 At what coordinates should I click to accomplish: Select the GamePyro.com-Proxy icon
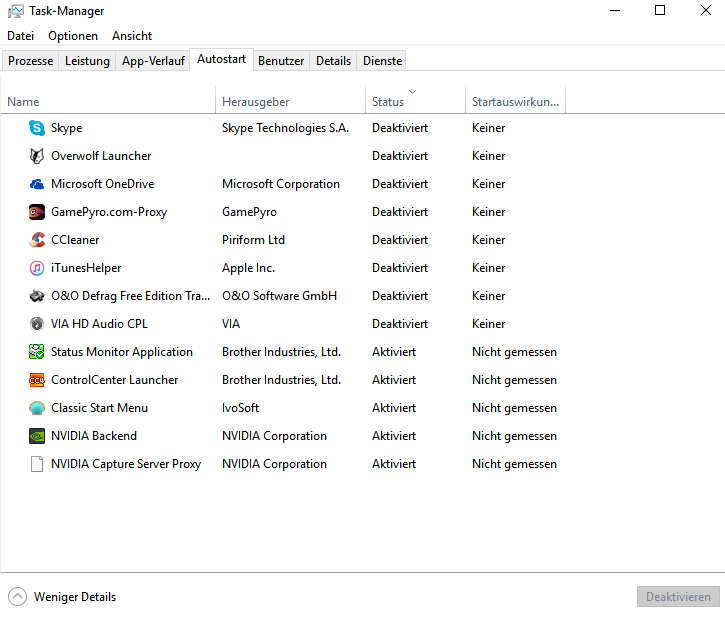coord(37,212)
